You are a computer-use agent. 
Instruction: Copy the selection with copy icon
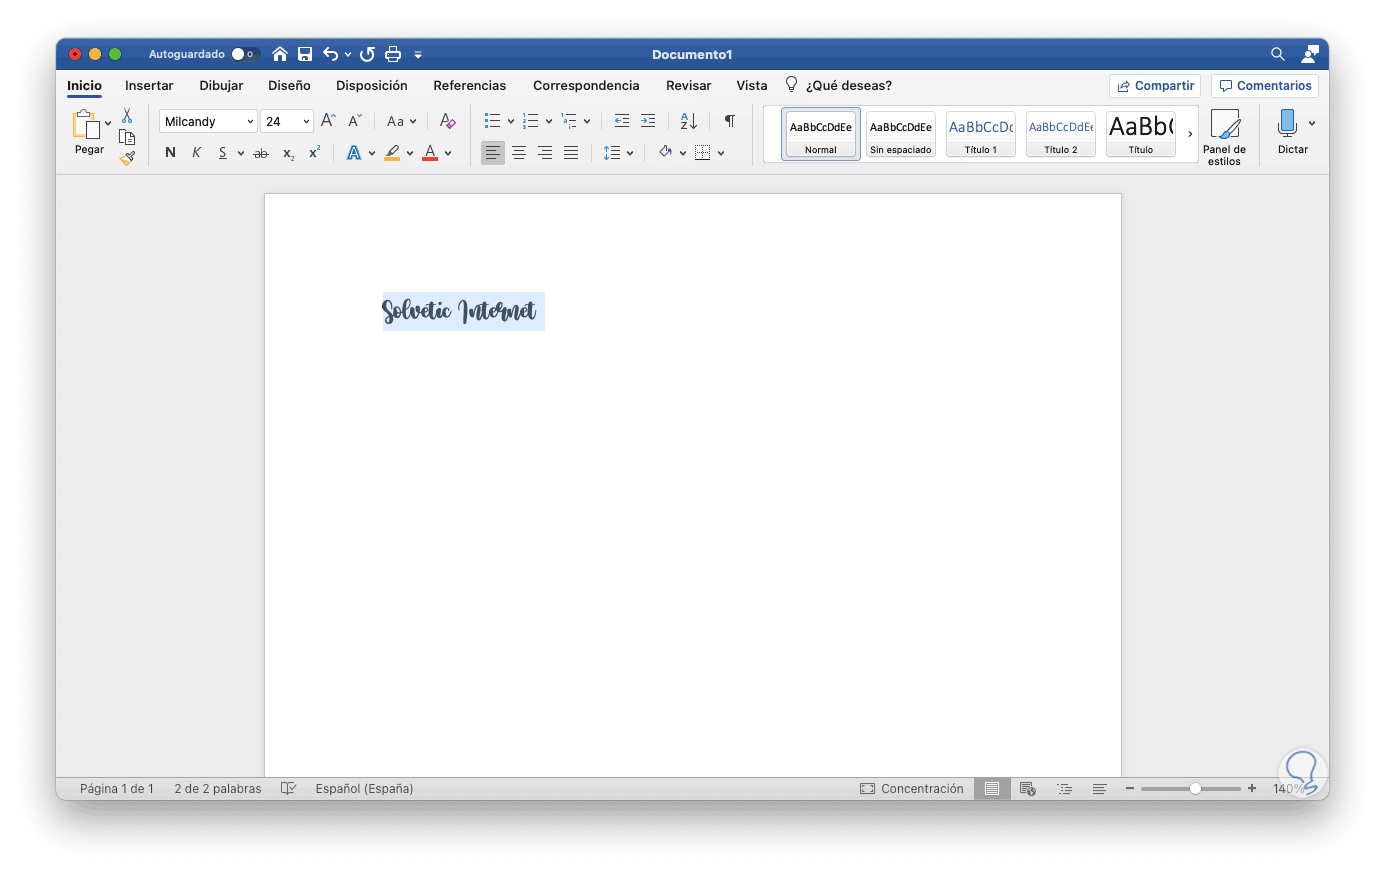click(x=127, y=137)
